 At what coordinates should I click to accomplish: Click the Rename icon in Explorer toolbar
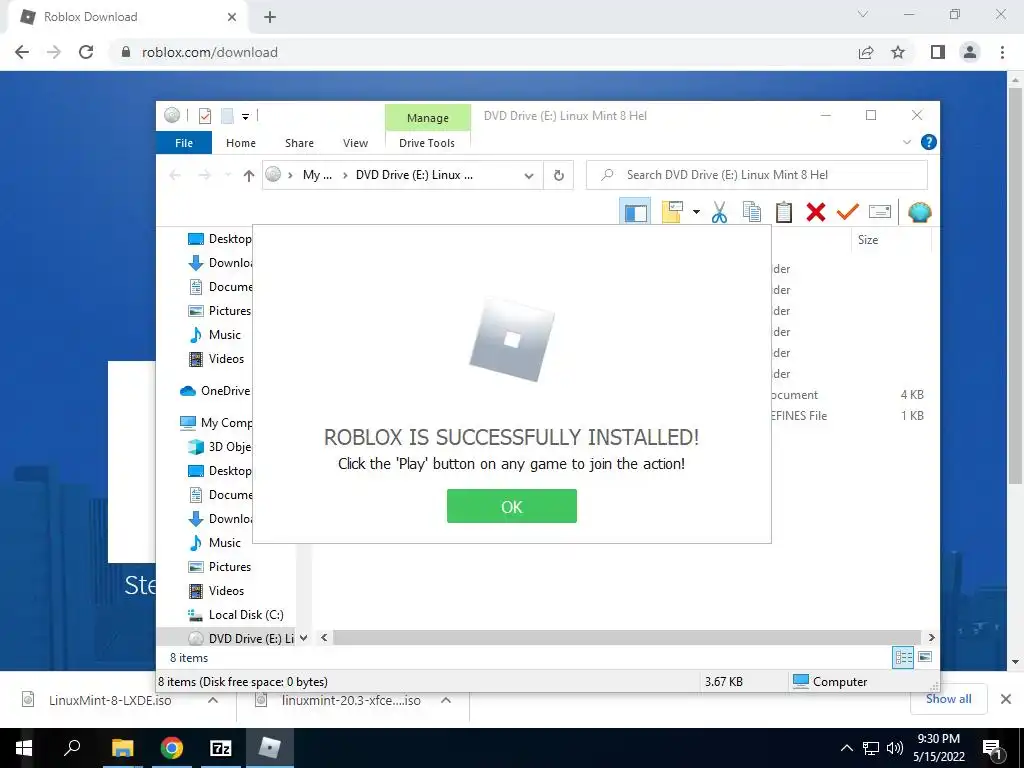[880, 212]
